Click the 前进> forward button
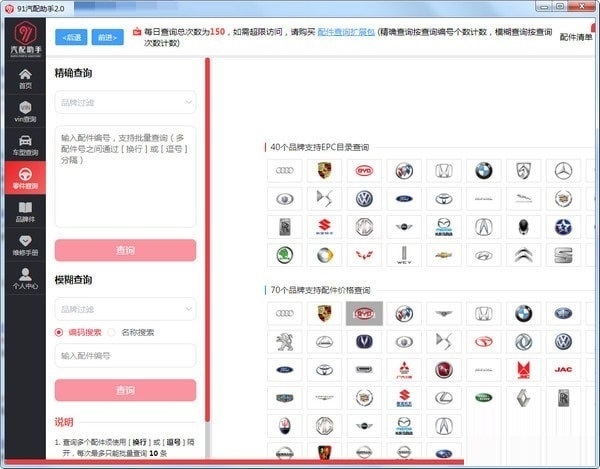600x469 pixels. click(108, 37)
